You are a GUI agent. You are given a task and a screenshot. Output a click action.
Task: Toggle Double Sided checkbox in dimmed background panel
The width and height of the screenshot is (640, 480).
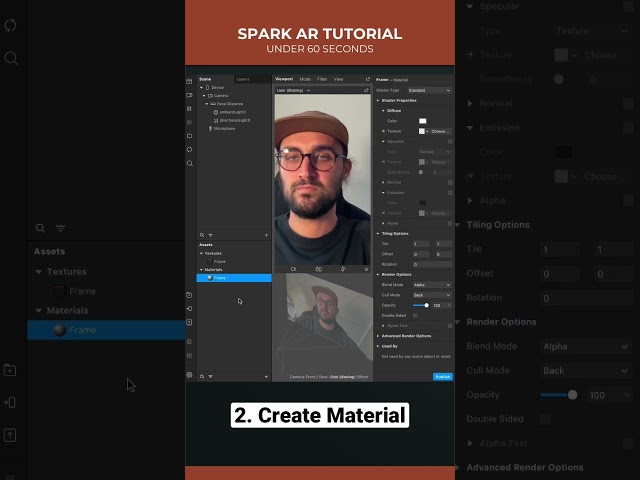[545, 419]
